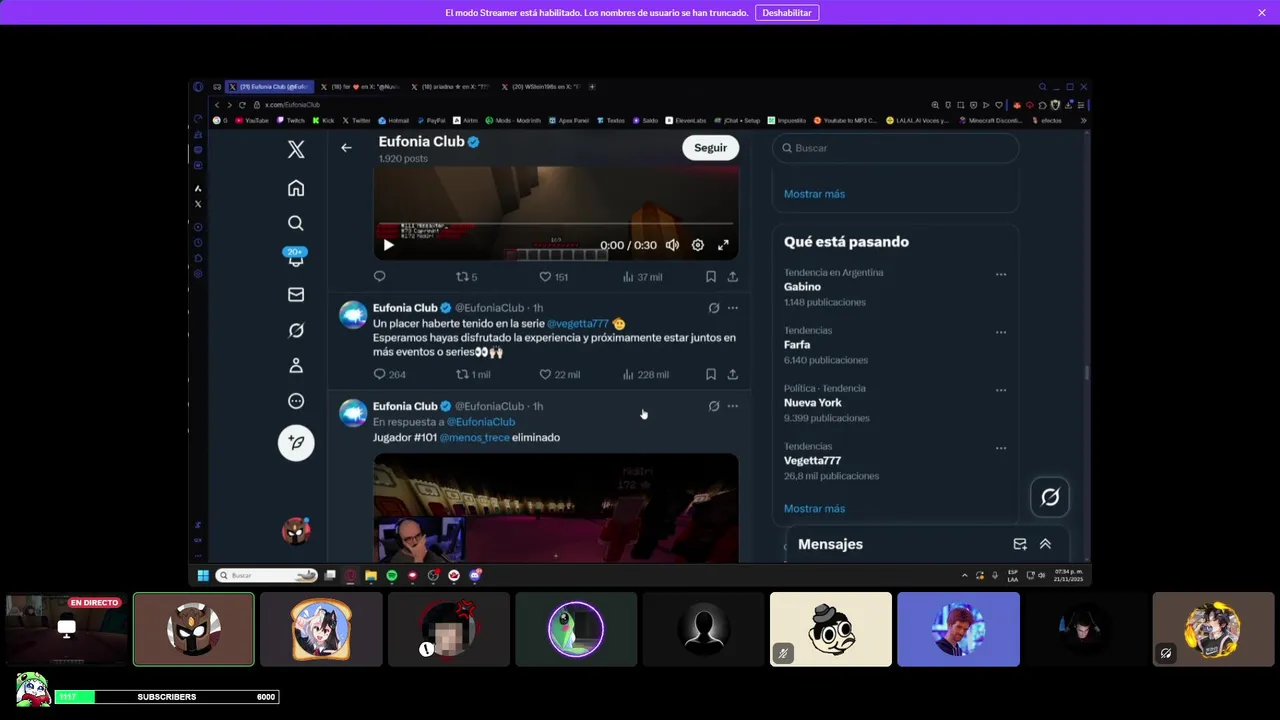Open the Jugador #101 tweet image
Viewport: 1280px width, 720px height.
[556, 508]
